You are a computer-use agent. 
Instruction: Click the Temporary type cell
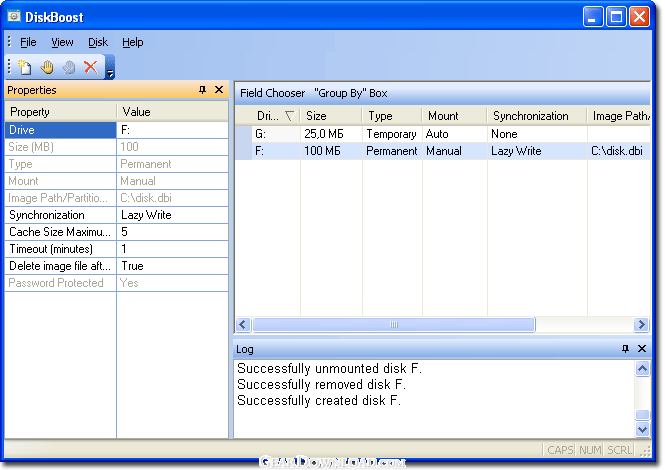point(391,134)
